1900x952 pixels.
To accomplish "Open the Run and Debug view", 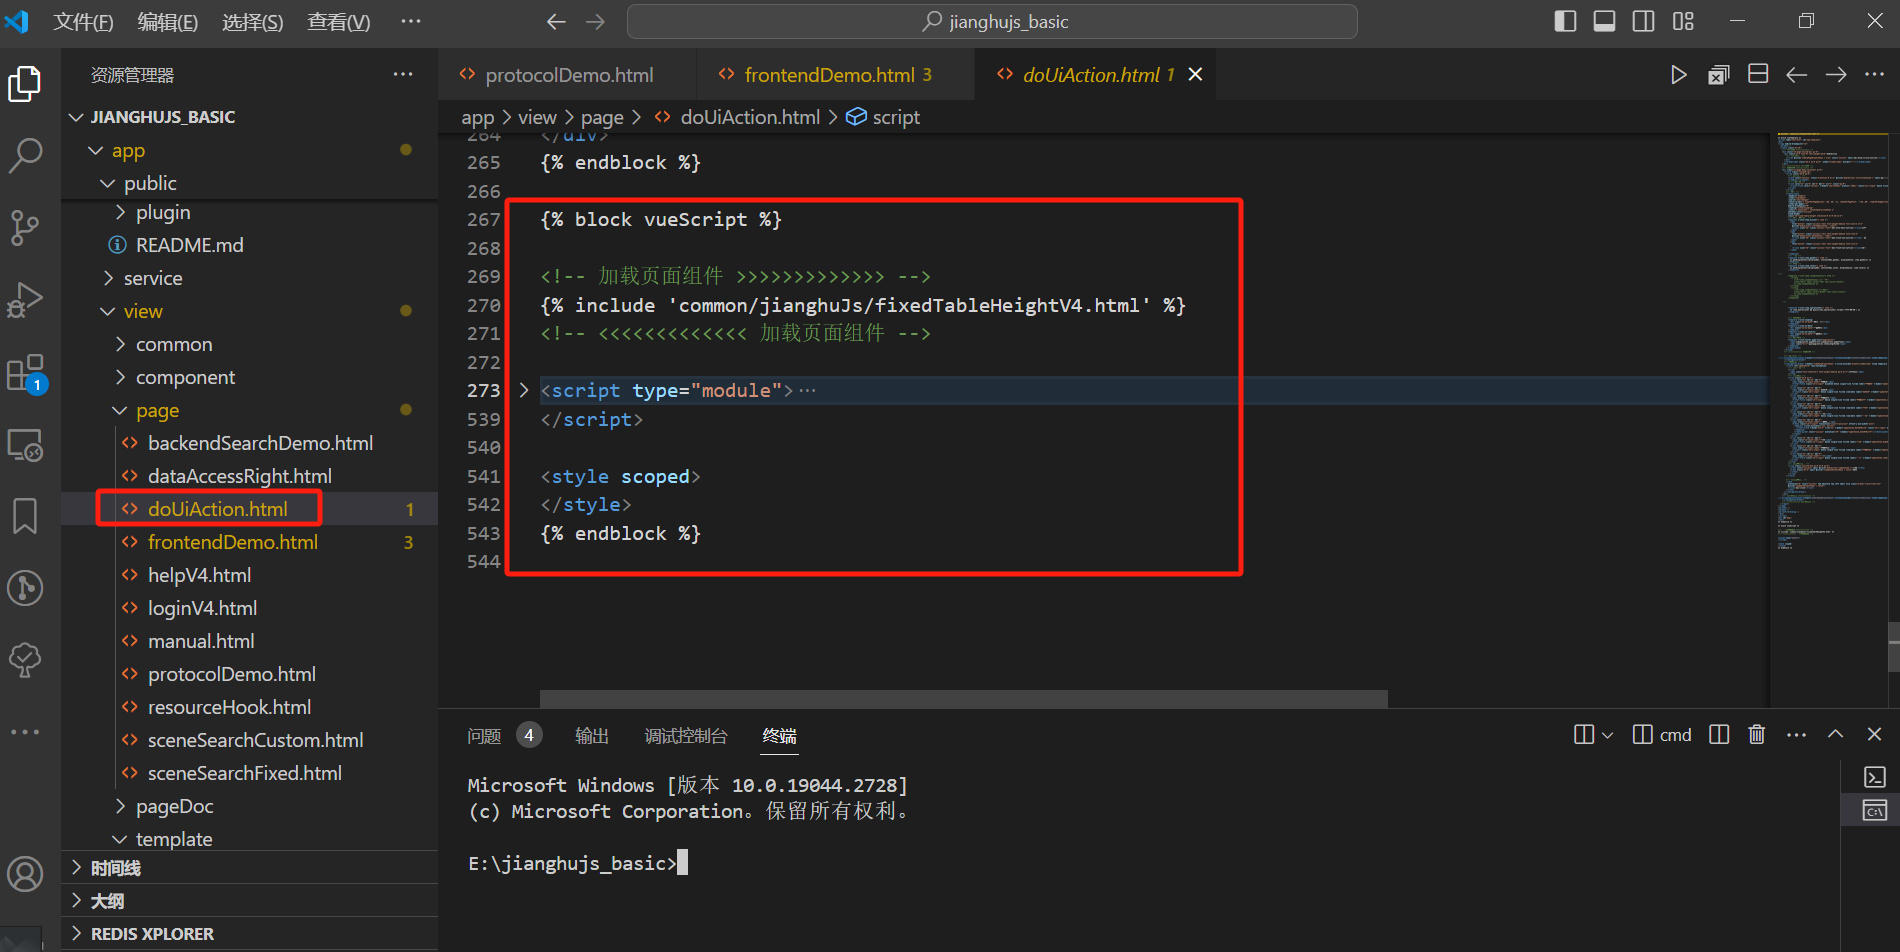I will point(25,299).
